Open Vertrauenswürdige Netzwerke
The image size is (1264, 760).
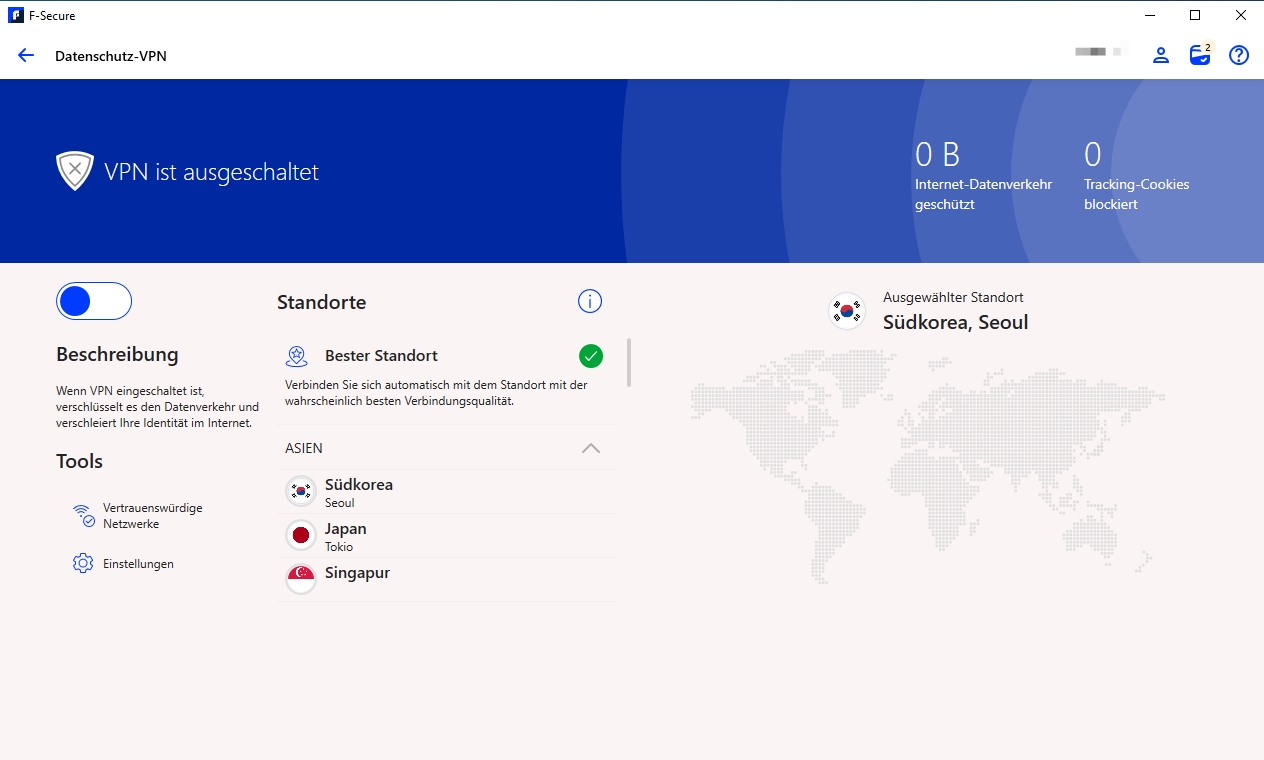point(152,515)
